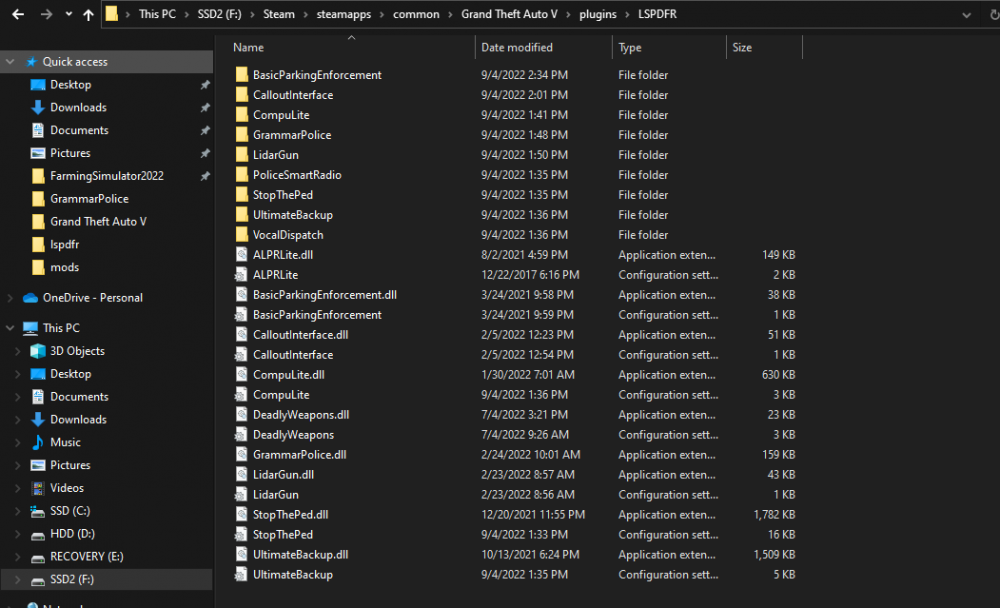The image size is (1000, 608).
Task: Select the CalloutInterface folder icon
Action: pos(241,94)
